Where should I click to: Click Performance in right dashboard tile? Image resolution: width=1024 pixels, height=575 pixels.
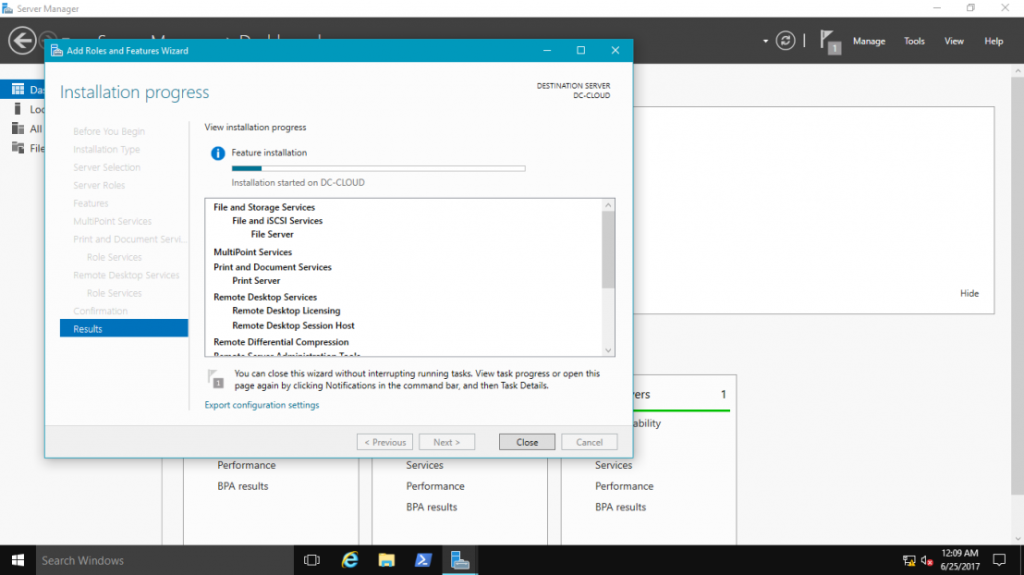pyautogui.click(x=624, y=486)
